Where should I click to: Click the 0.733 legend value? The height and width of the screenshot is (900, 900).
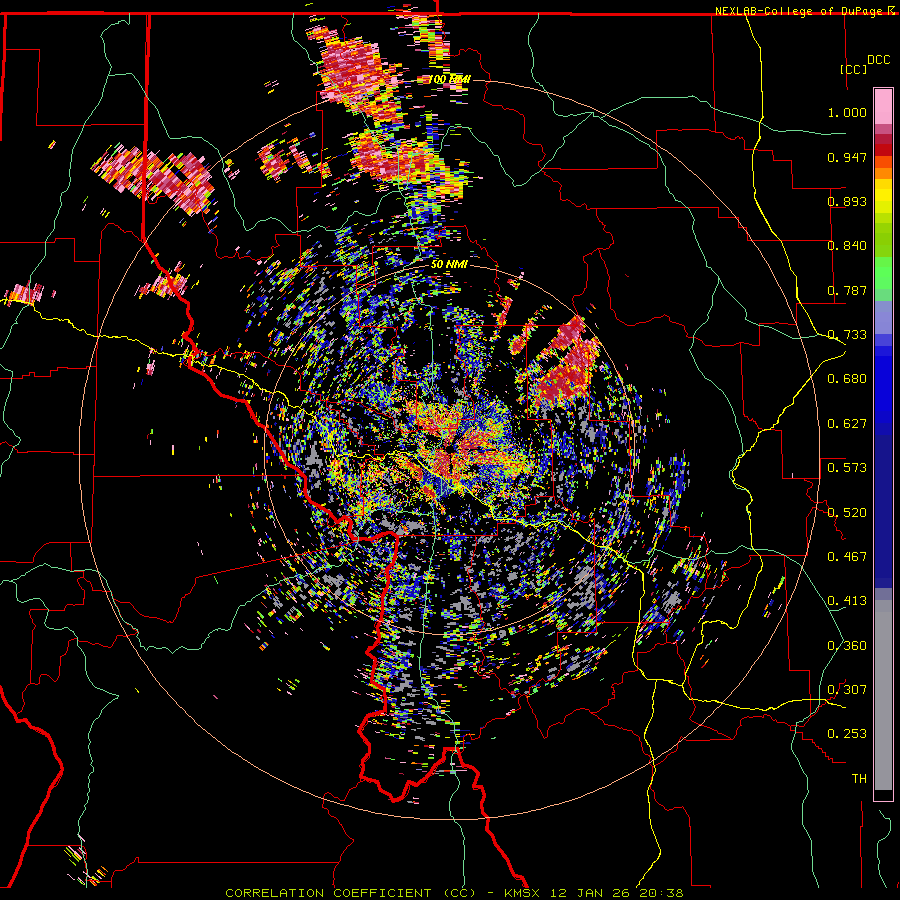[x=847, y=335]
